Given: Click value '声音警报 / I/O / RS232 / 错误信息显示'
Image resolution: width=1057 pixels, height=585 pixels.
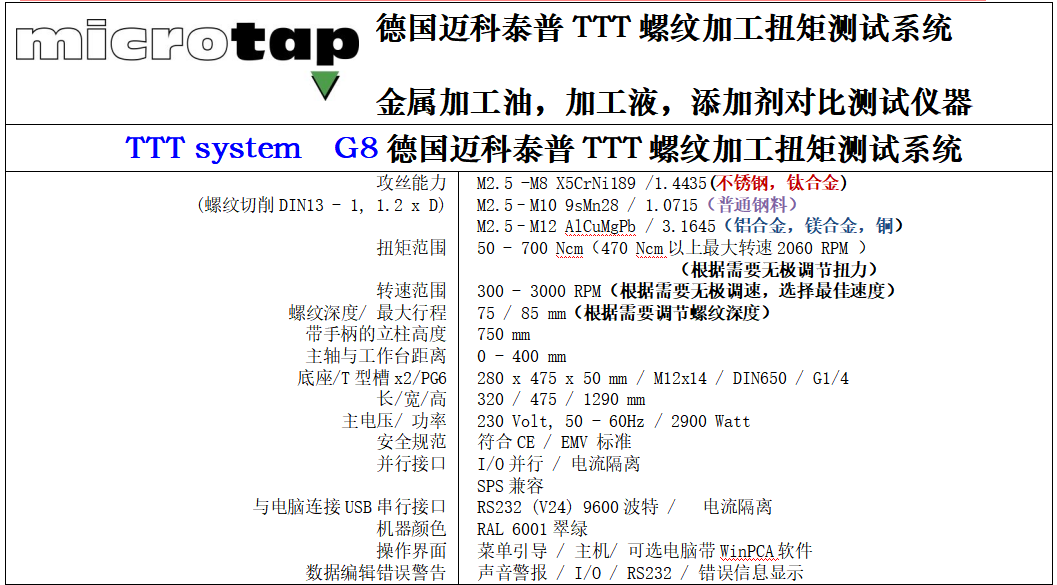Looking at the screenshot, I should tap(640, 572).
